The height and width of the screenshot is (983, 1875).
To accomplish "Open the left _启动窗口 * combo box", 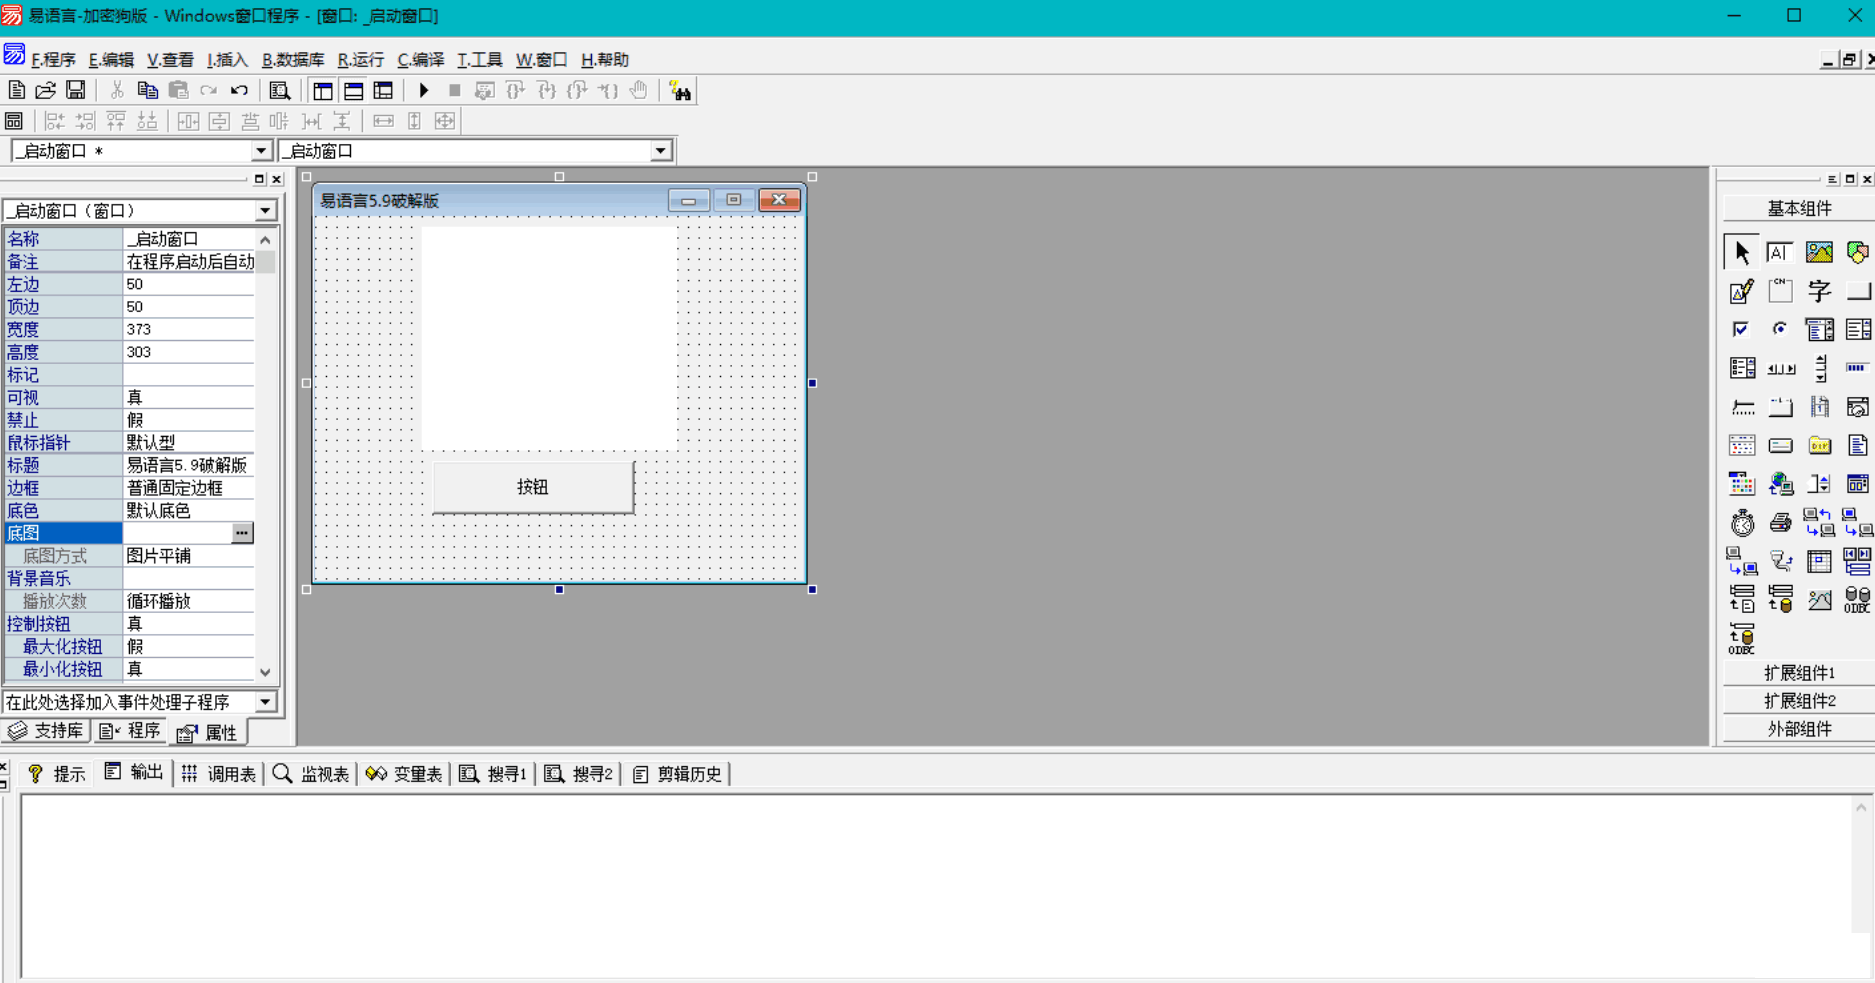I will click(x=141, y=151).
